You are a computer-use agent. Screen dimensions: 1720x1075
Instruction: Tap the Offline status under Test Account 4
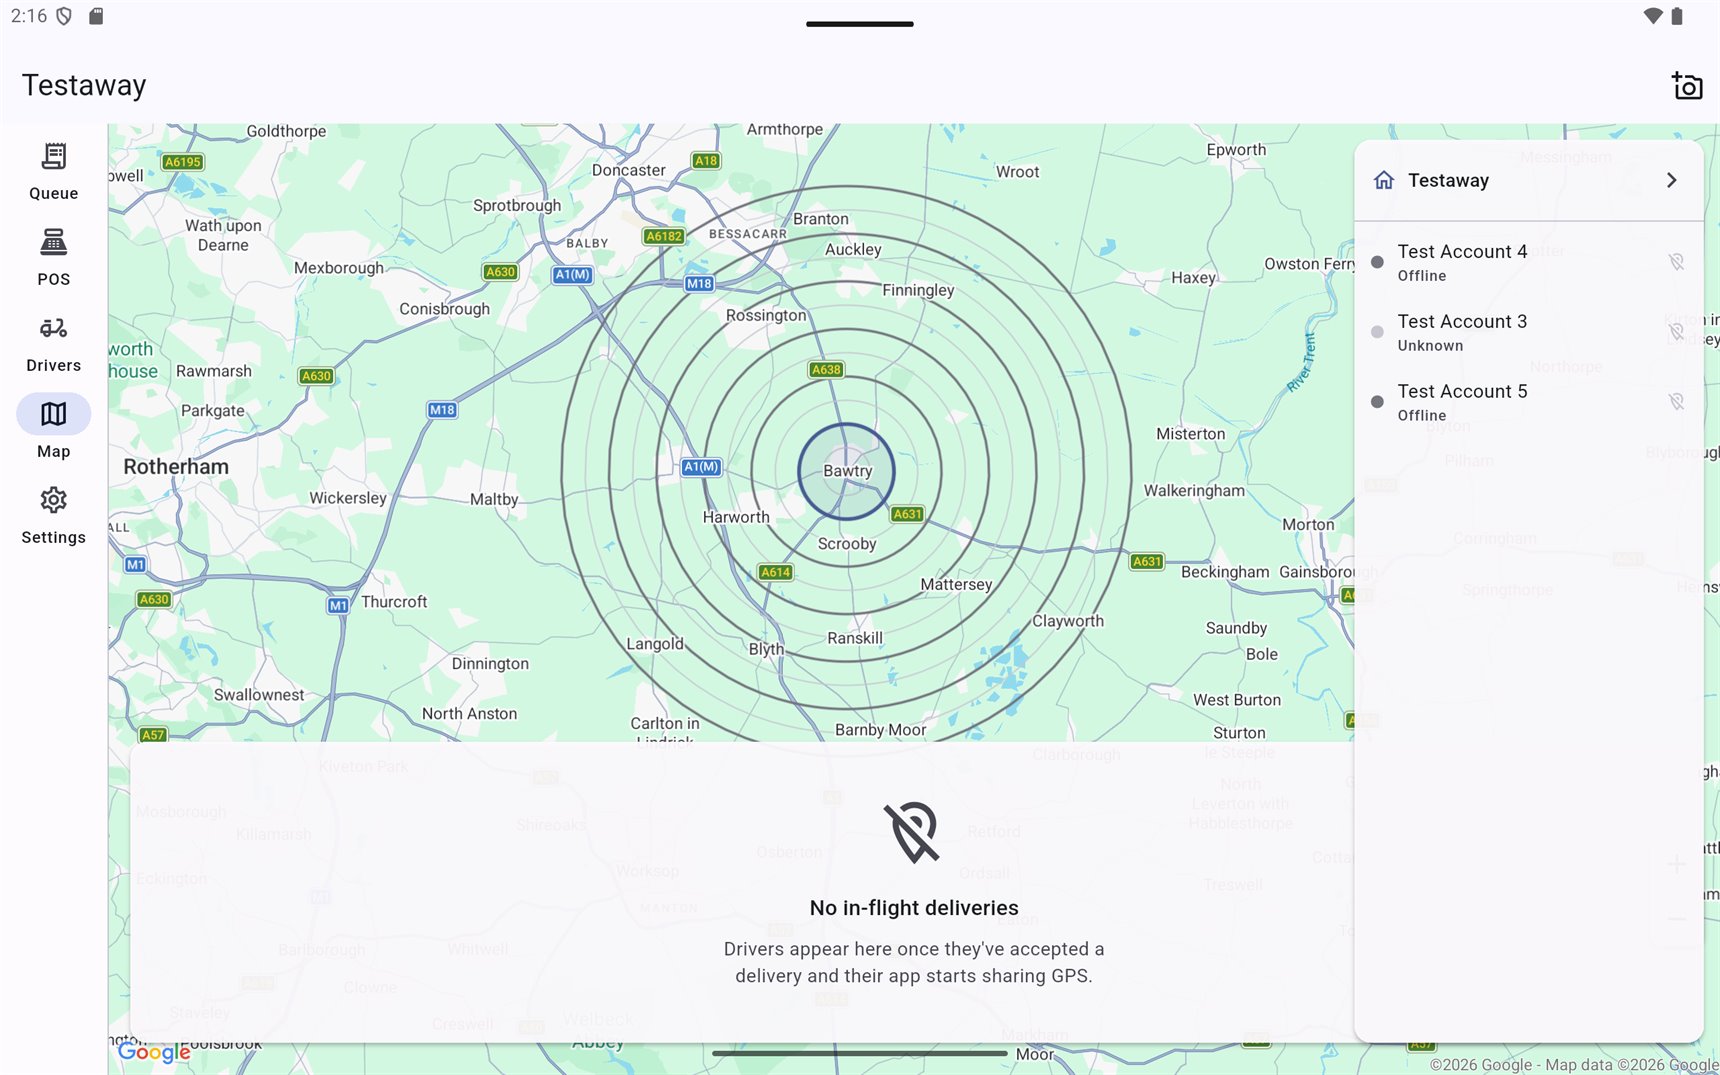tap(1422, 276)
